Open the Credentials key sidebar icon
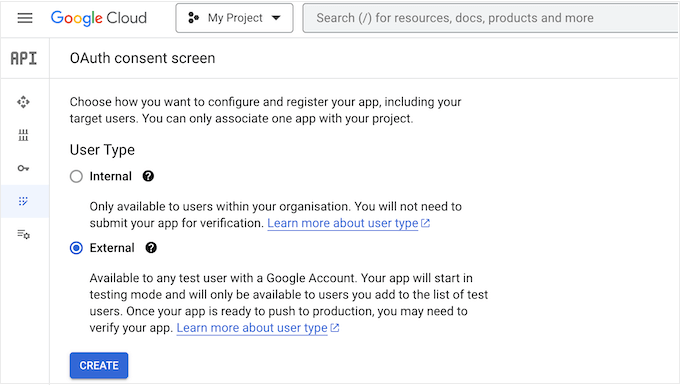The width and height of the screenshot is (680, 385). tap(23, 168)
